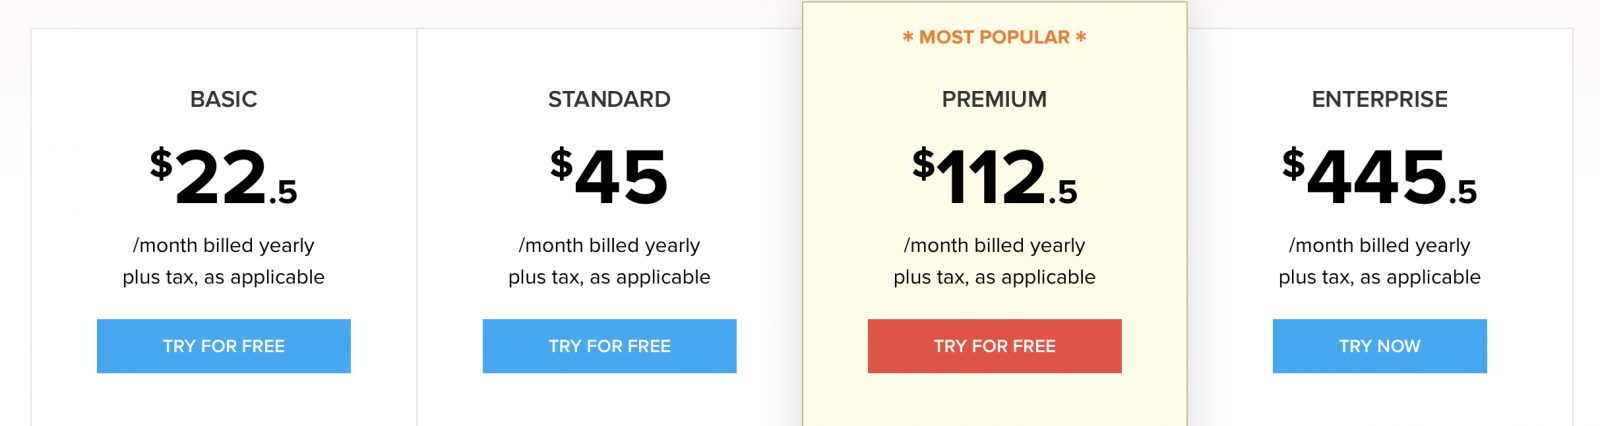Start the Standard plan free trial
The image size is (1600, 426).
pos(609,346)
